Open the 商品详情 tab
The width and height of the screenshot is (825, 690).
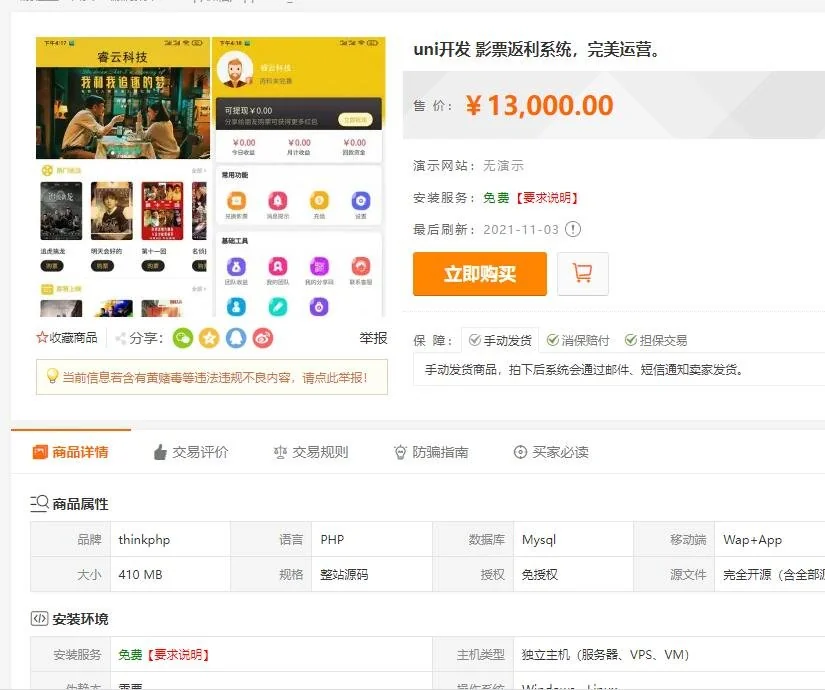(70, 452)
